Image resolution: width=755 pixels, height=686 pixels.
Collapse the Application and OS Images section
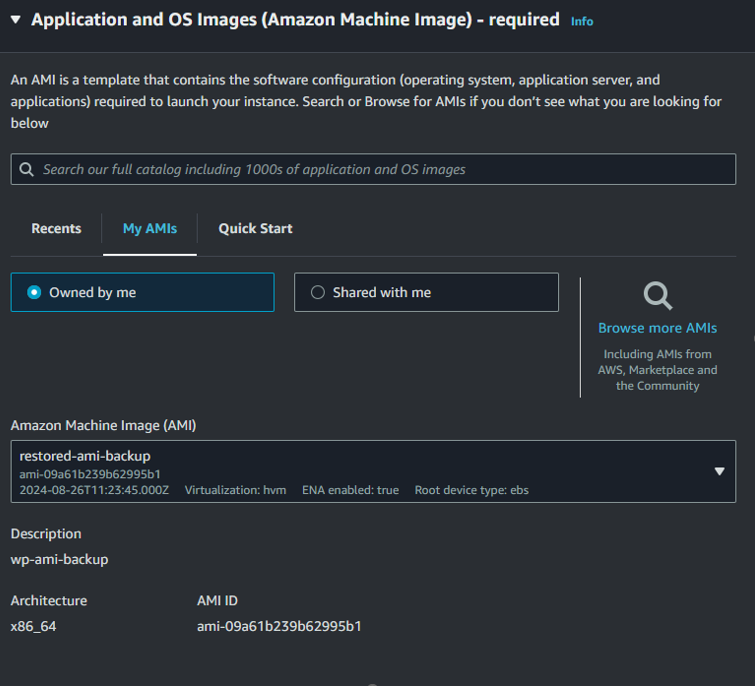tap(17, 20)
